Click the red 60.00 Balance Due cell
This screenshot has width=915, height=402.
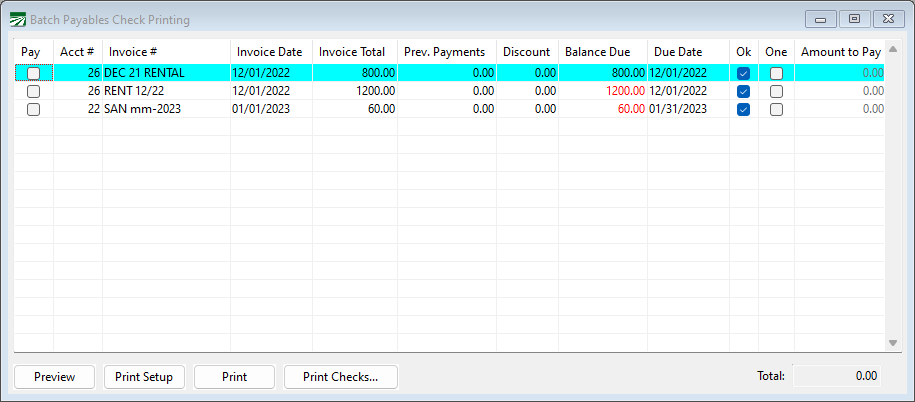click(603, 109)
